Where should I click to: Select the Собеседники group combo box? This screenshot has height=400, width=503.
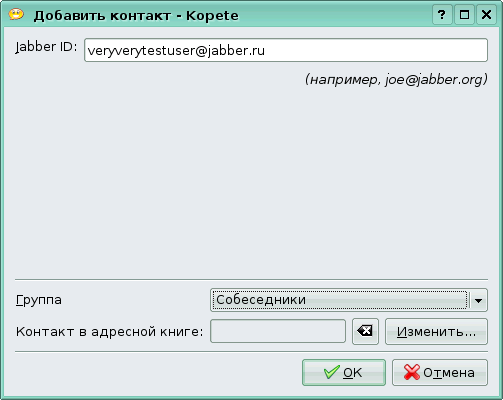click(x=349, y=300)
